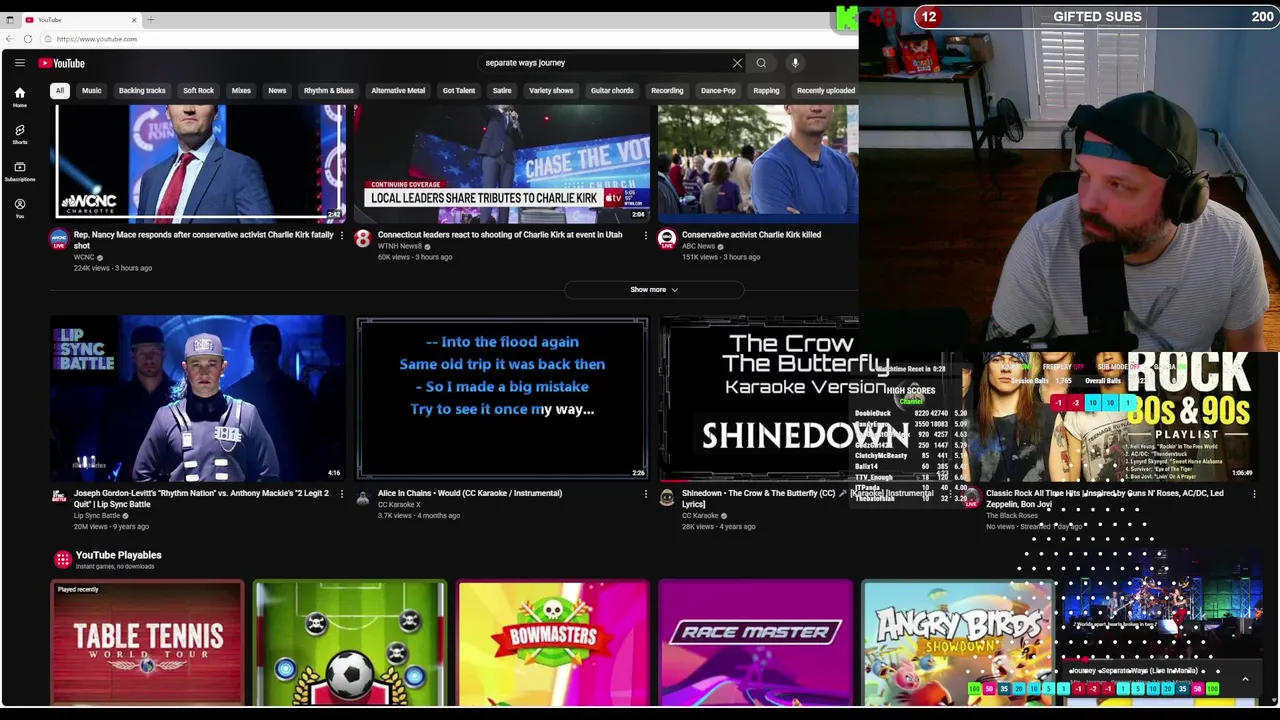This screenshot has width=1280, height=720.
Task: Open the Lip Sync Battle channel avatar
Action: [59, 497]
